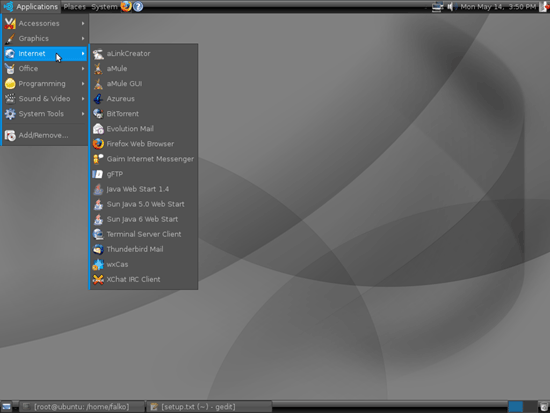Open the System menu
This screenshot has height=413, width=550.
tap(104, 7)
